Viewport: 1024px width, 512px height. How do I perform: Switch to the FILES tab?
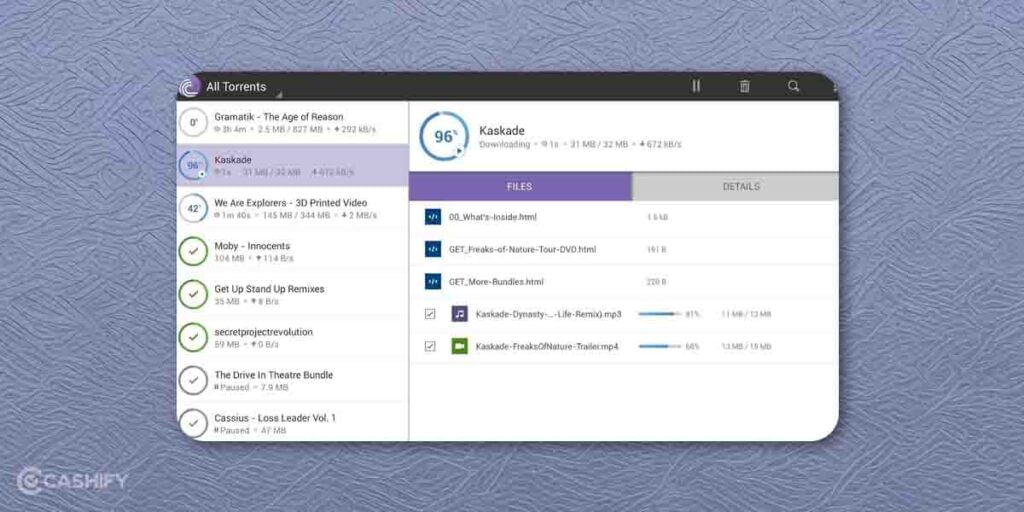pyautogui.click(x=520, y=186)
